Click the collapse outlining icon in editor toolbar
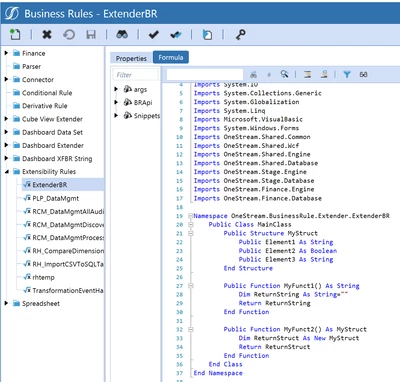The height and width of the screenshot is (382, 400). coord(307,74)
